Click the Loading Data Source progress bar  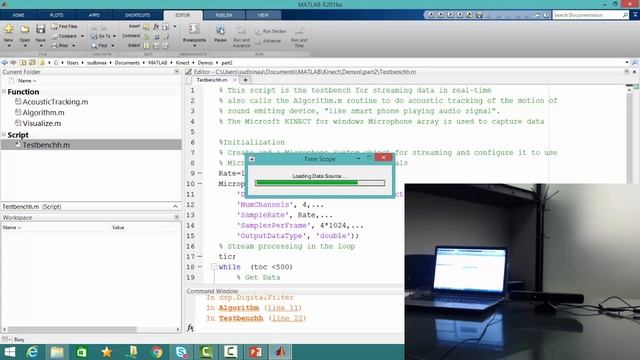point(320,183)
